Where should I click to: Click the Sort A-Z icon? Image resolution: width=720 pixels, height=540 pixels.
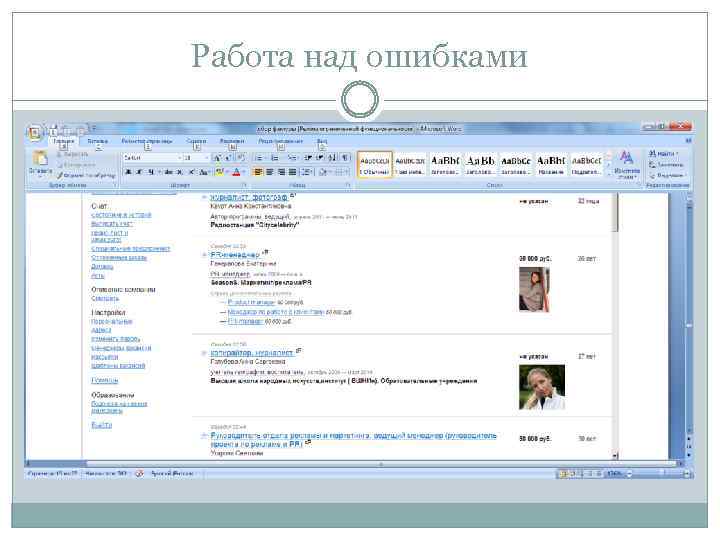click(332, 158)
